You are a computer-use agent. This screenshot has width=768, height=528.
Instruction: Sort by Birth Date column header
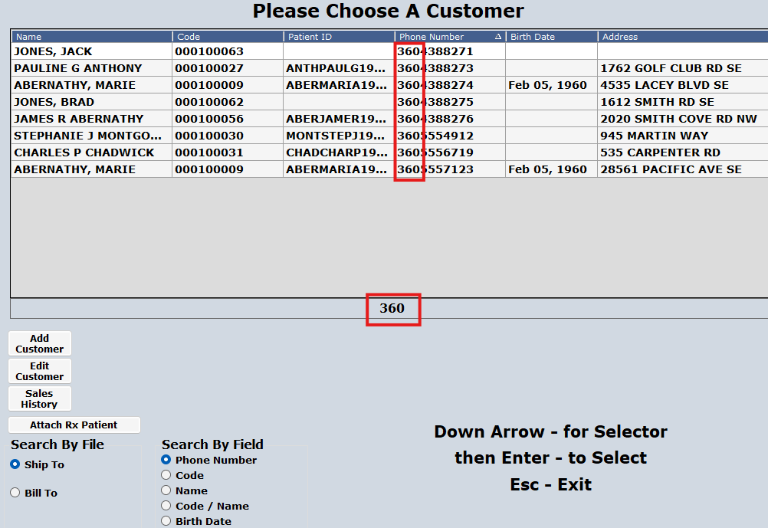[x=552, y=37]
